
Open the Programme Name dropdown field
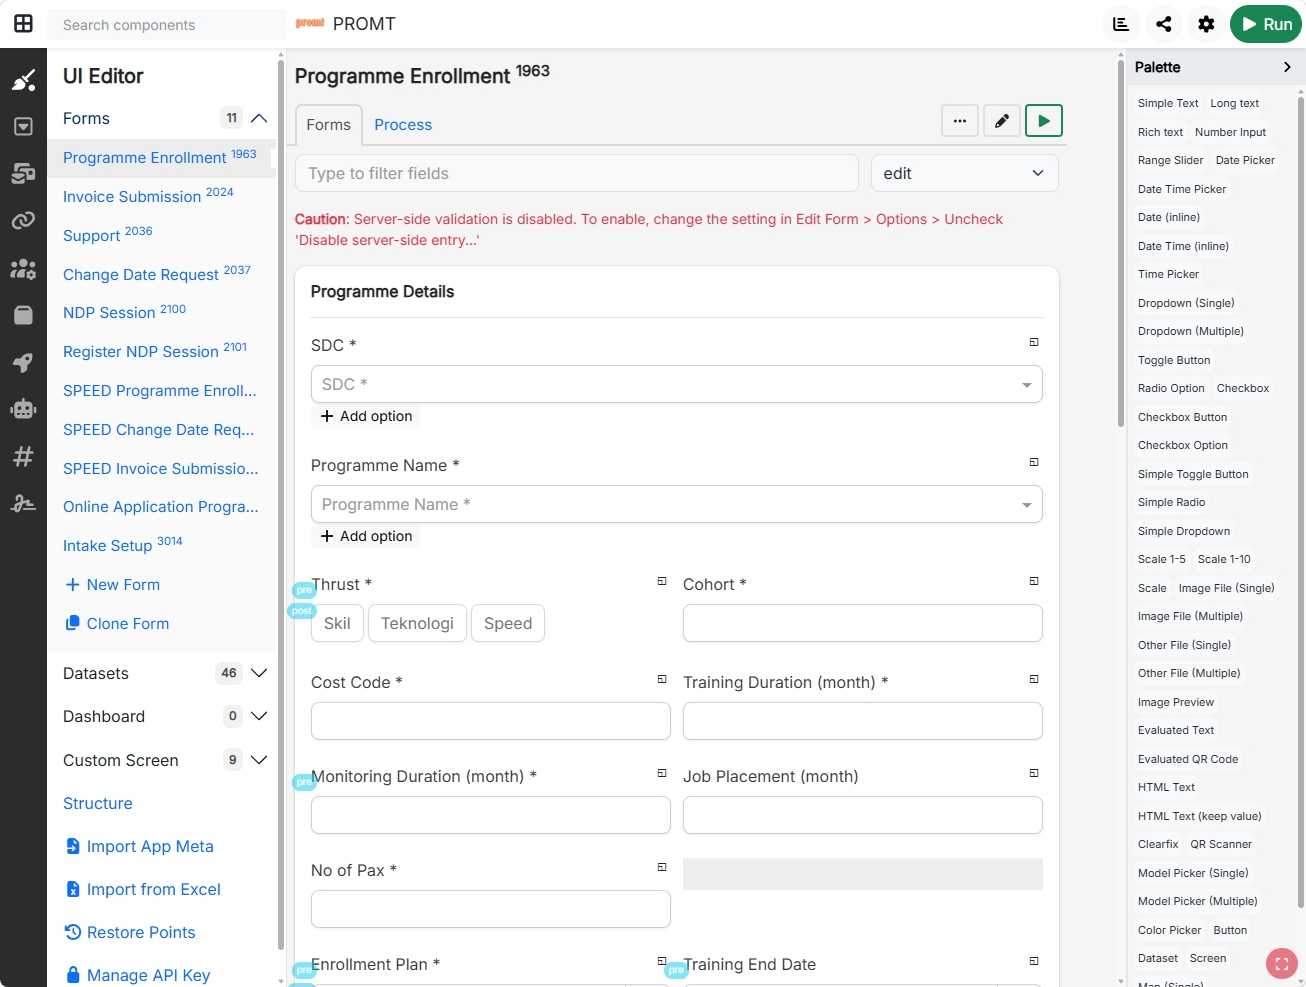[x=677, y=504]
